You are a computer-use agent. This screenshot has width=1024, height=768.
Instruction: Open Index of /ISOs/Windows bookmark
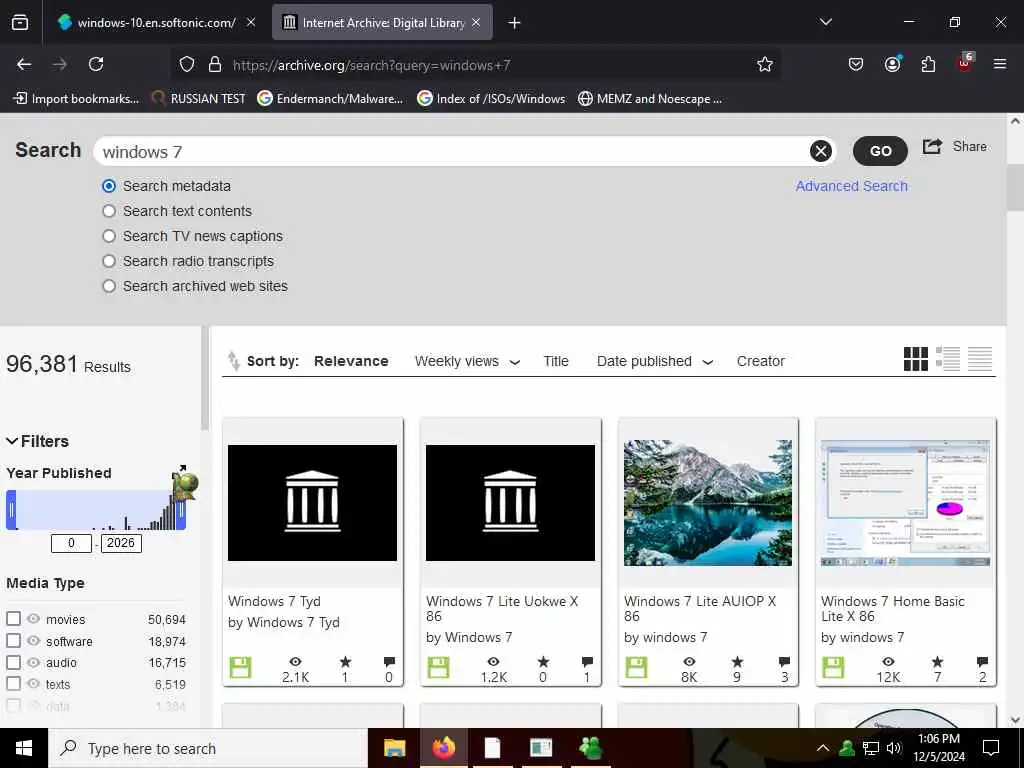(491, 99)
